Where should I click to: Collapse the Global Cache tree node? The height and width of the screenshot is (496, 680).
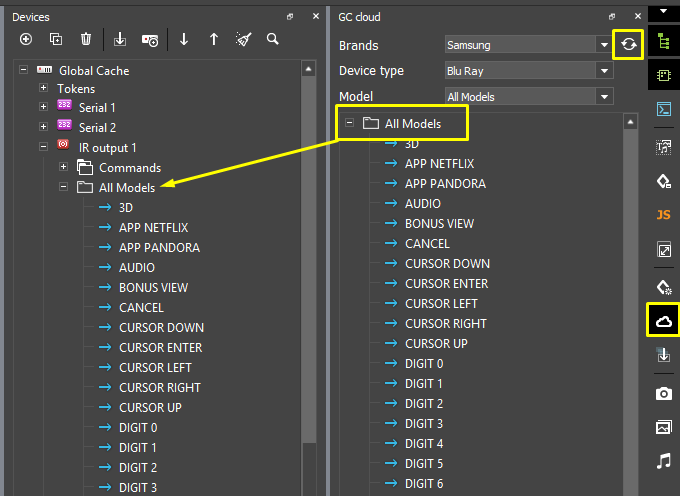(x=24, y=71)
